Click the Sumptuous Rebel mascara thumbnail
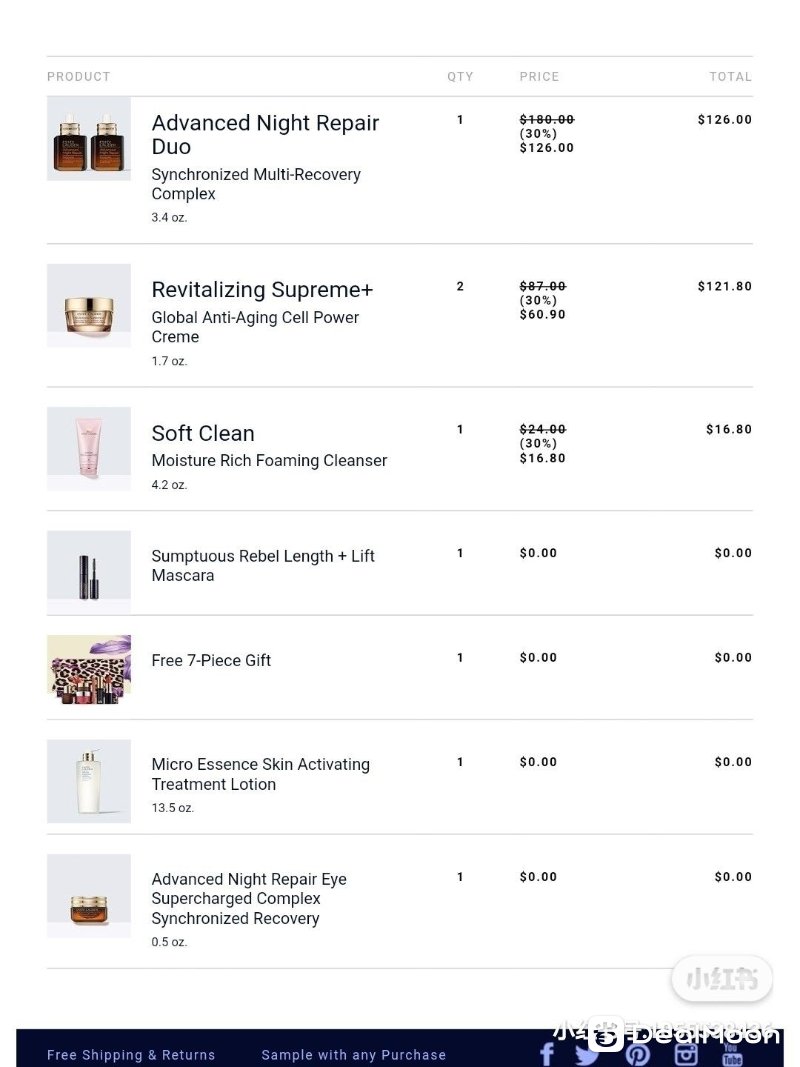 (88, 572)
